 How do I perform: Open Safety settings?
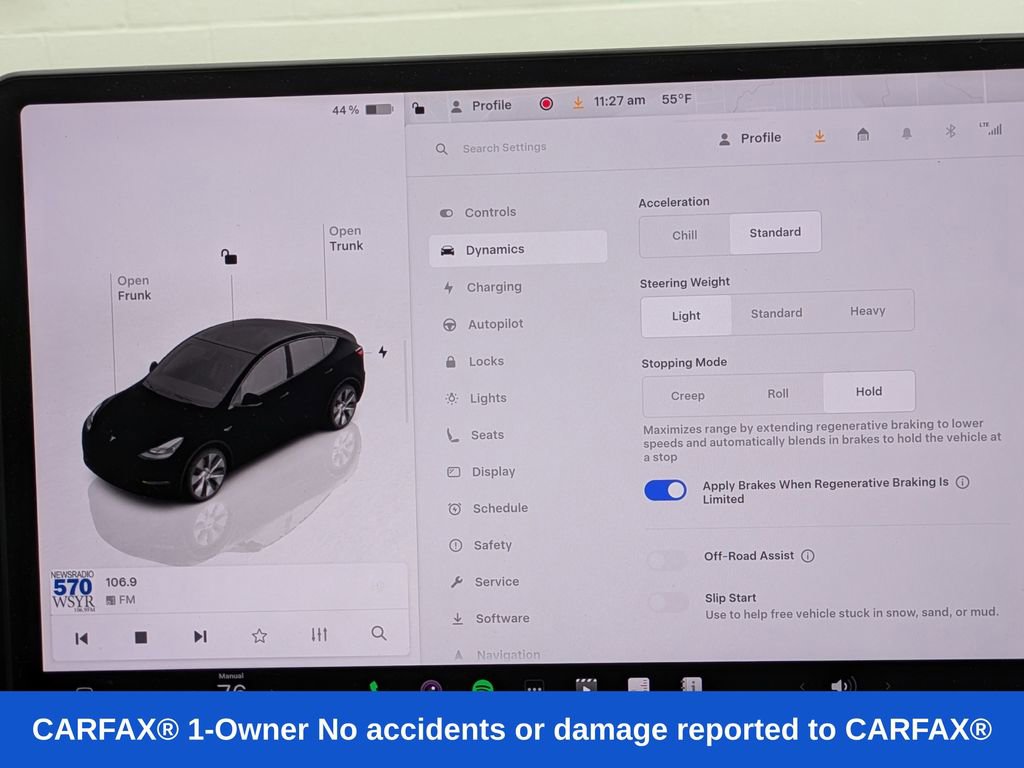tap(492, 545)
